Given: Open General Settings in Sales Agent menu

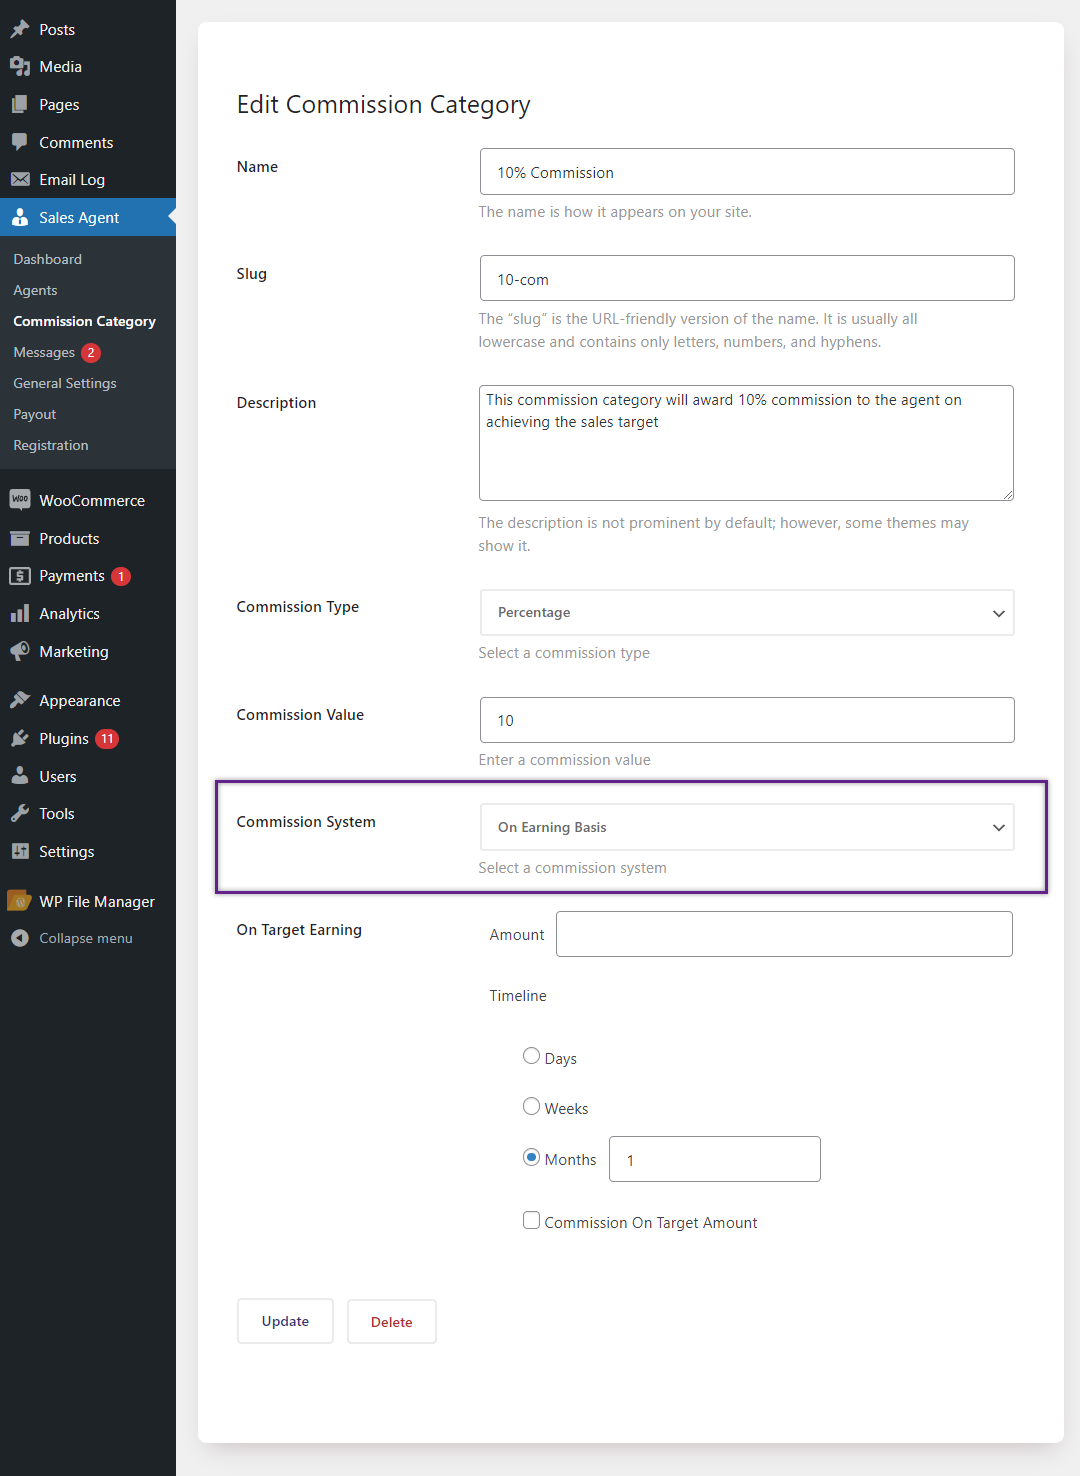Looking at the screenshot, I should pyautogui.click(x=65, y=383).
